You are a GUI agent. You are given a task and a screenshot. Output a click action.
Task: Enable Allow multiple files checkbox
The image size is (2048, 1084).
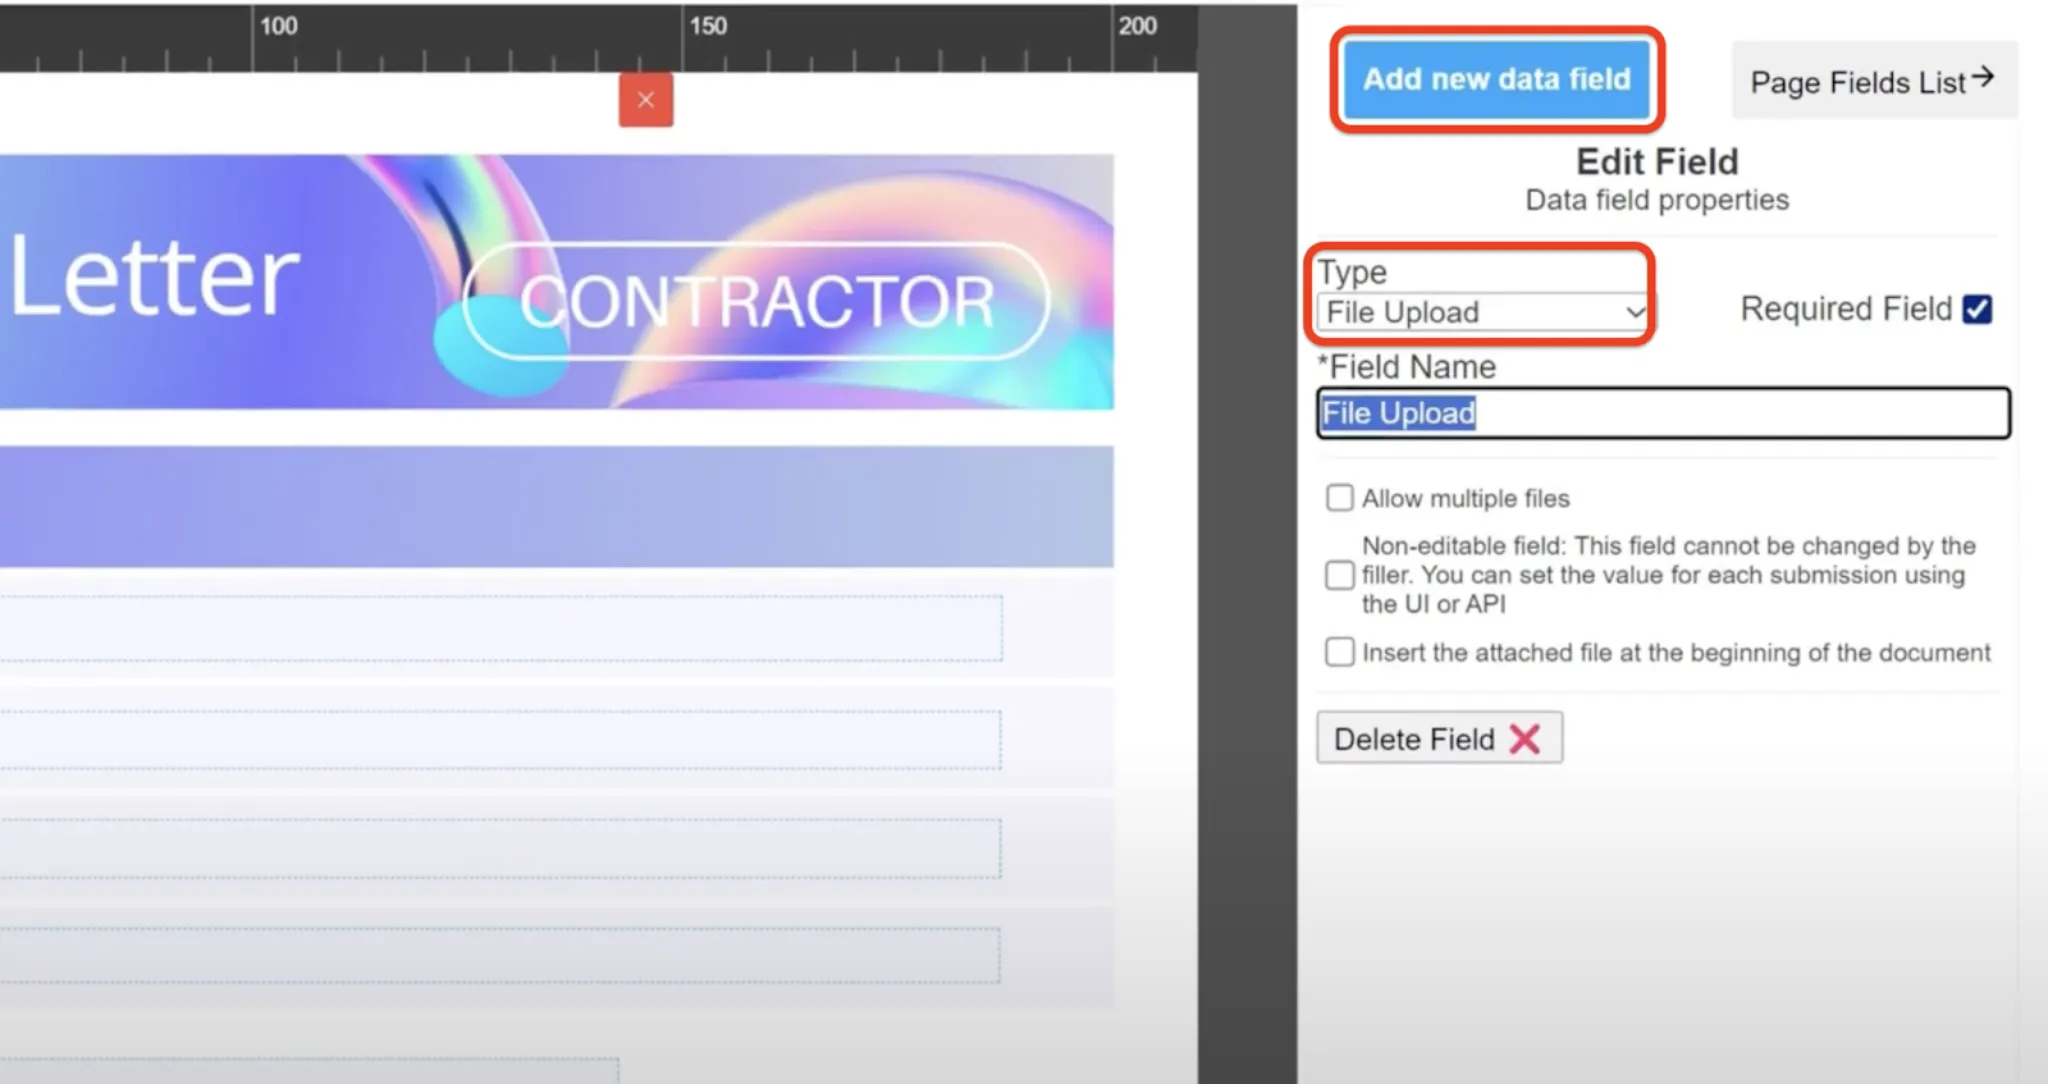tap(1340, 498)
